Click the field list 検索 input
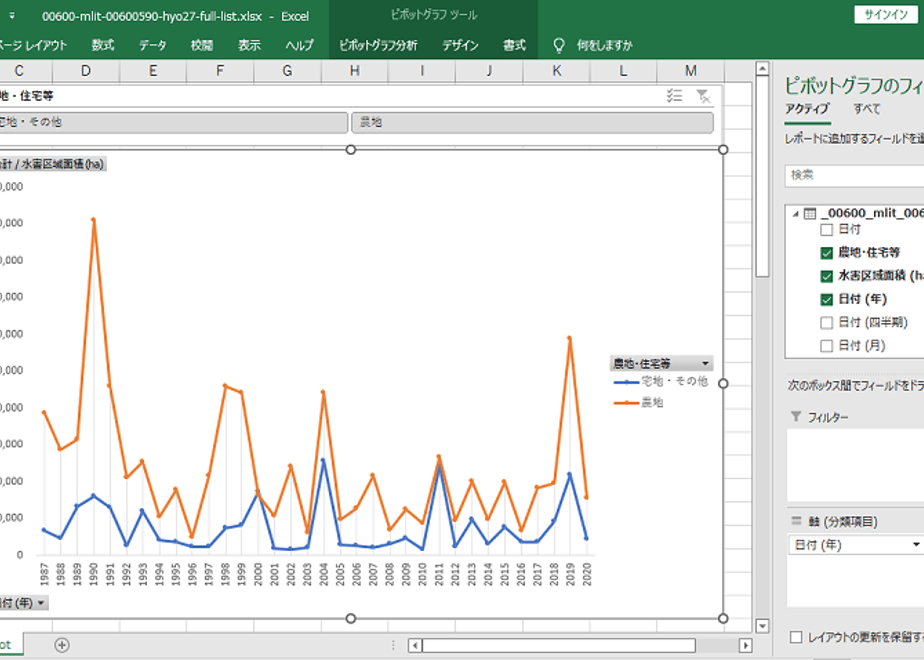 854,175
